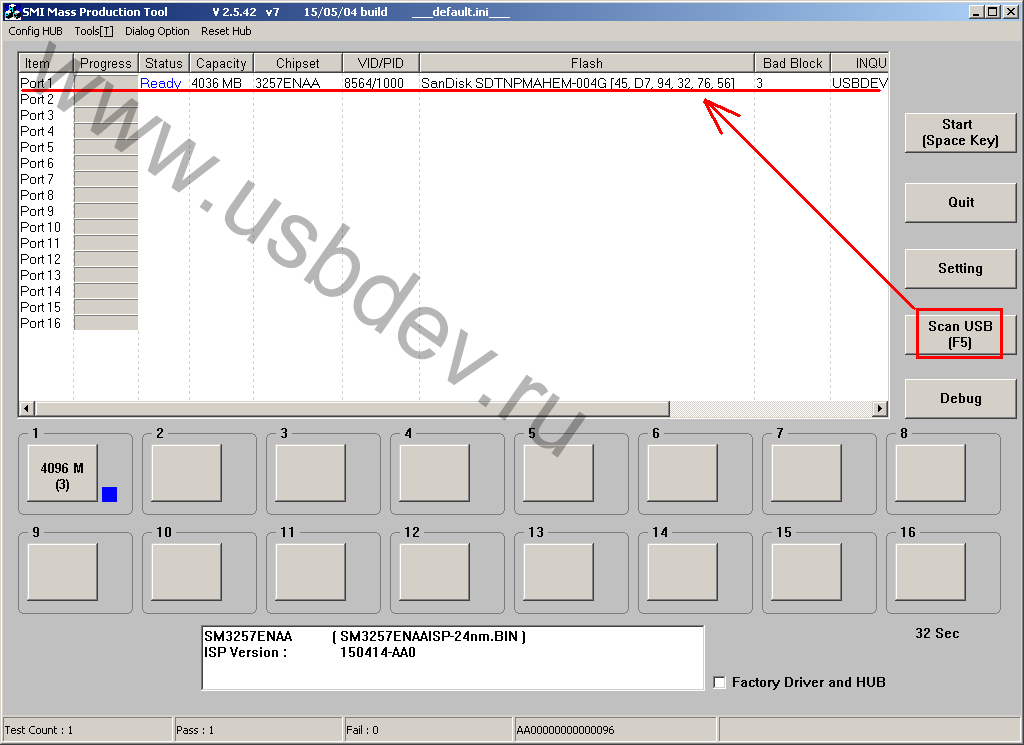Select the Port 9 row
The image size is (1024, 745).
(x=453, y=211)
